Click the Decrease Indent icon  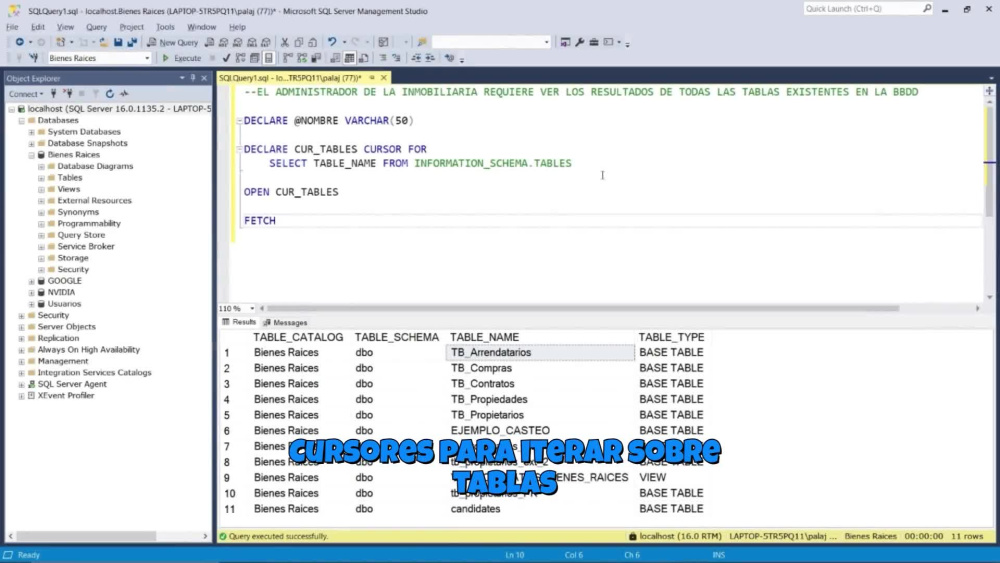(x=416, y=58)
